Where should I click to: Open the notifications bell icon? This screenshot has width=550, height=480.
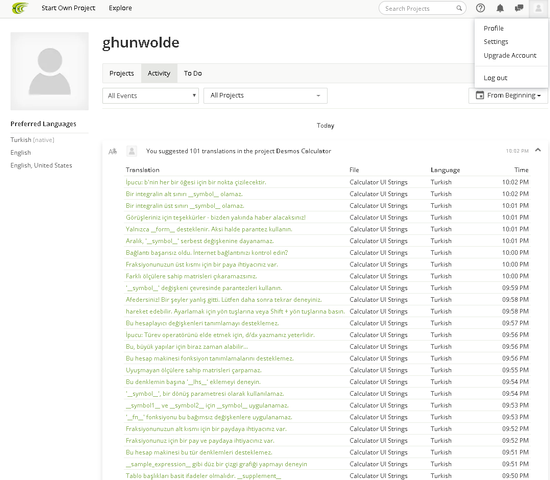[500, 8]
